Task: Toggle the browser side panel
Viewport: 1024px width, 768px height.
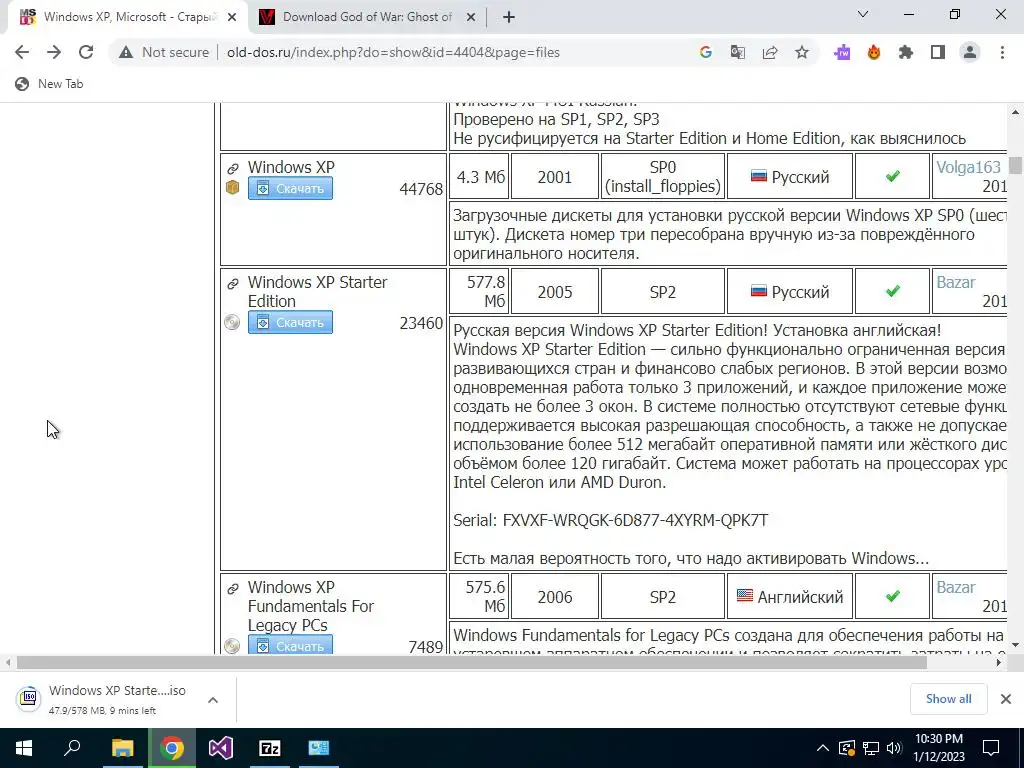Action: tap(938, 52)
